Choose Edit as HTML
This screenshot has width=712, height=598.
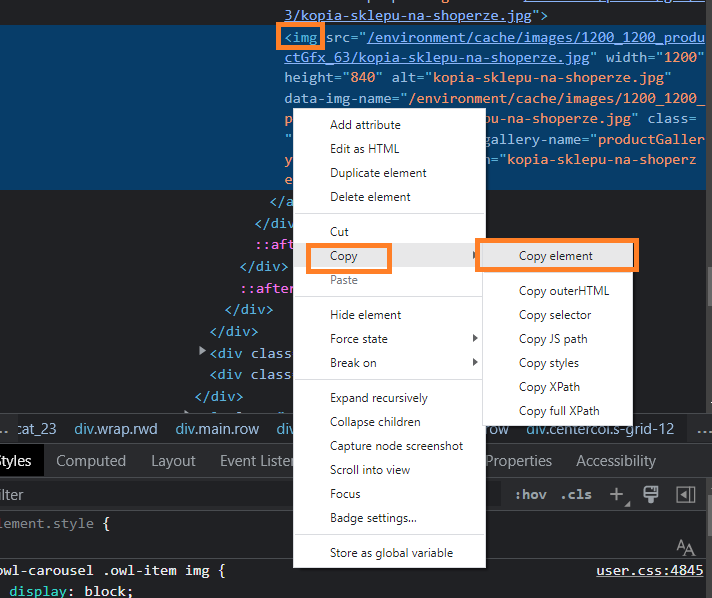364,149
